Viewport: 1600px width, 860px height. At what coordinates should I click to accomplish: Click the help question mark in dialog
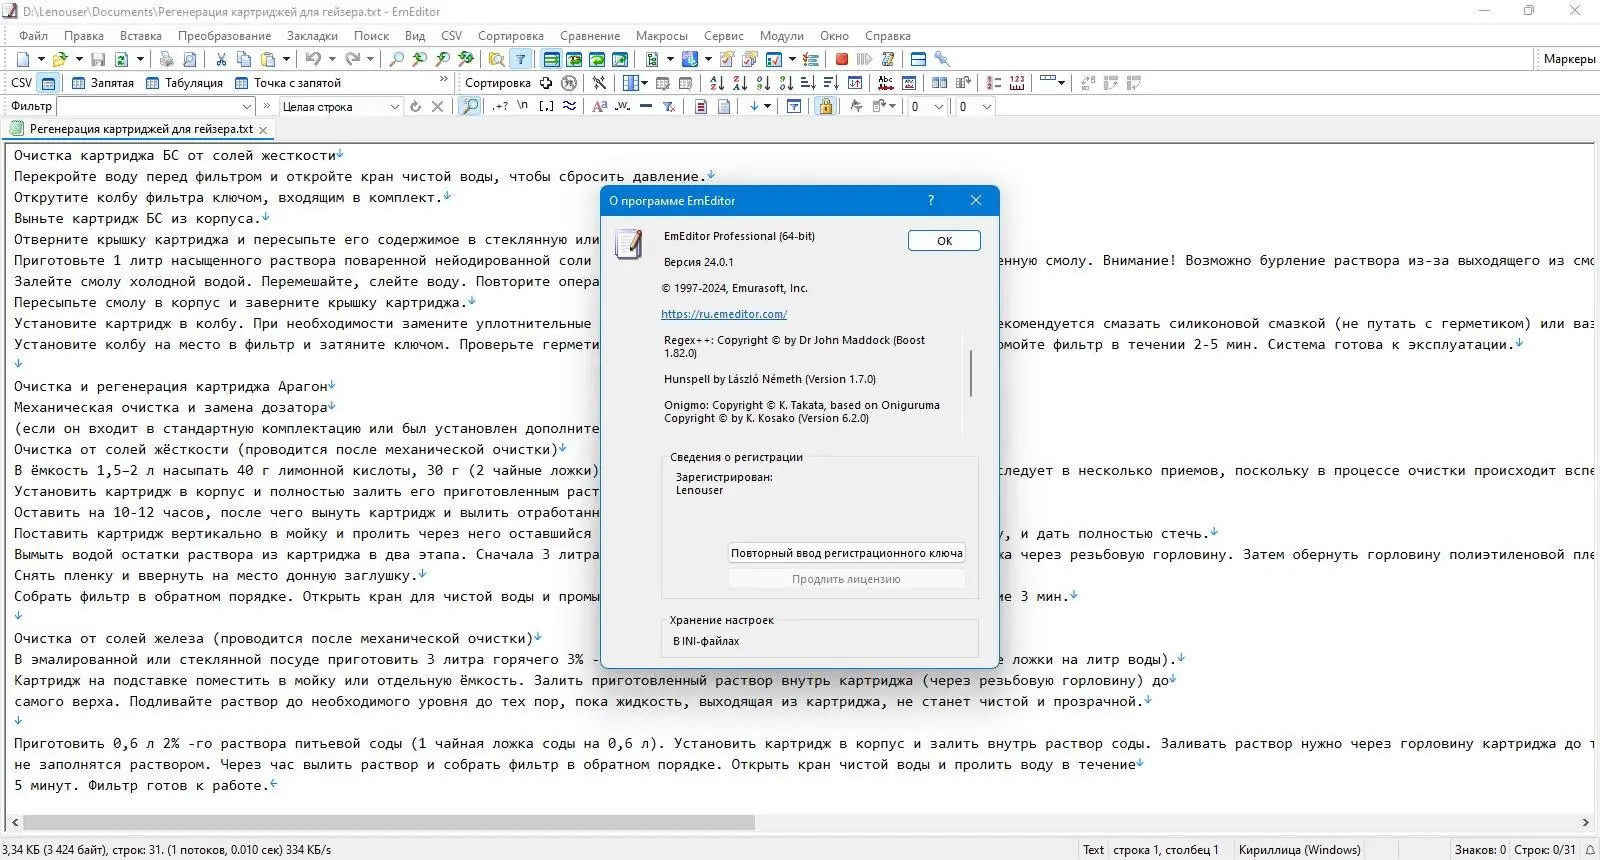pyautogui.click(x=931, y=200)
